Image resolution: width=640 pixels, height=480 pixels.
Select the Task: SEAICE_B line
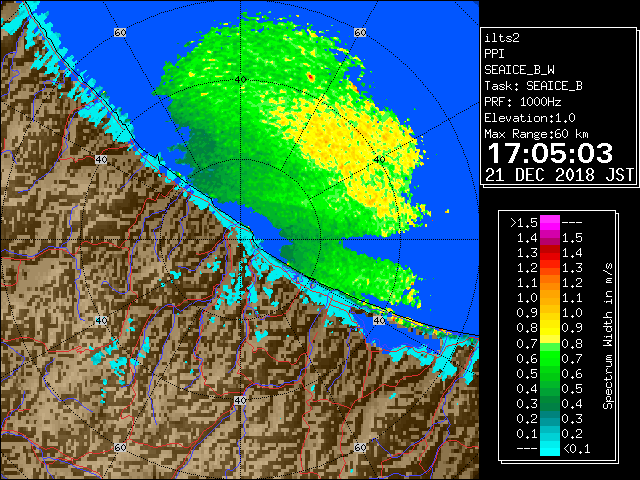[x=533, y=86]
